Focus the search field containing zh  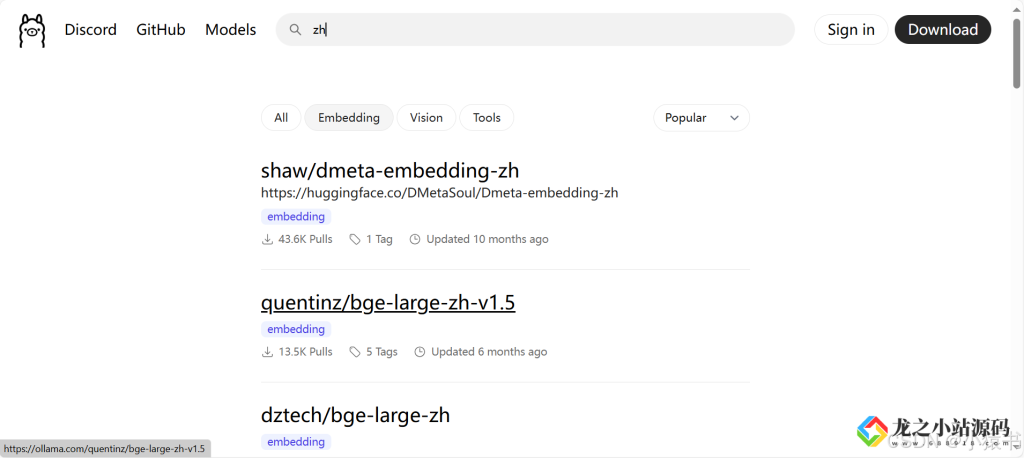coord(535,29)
